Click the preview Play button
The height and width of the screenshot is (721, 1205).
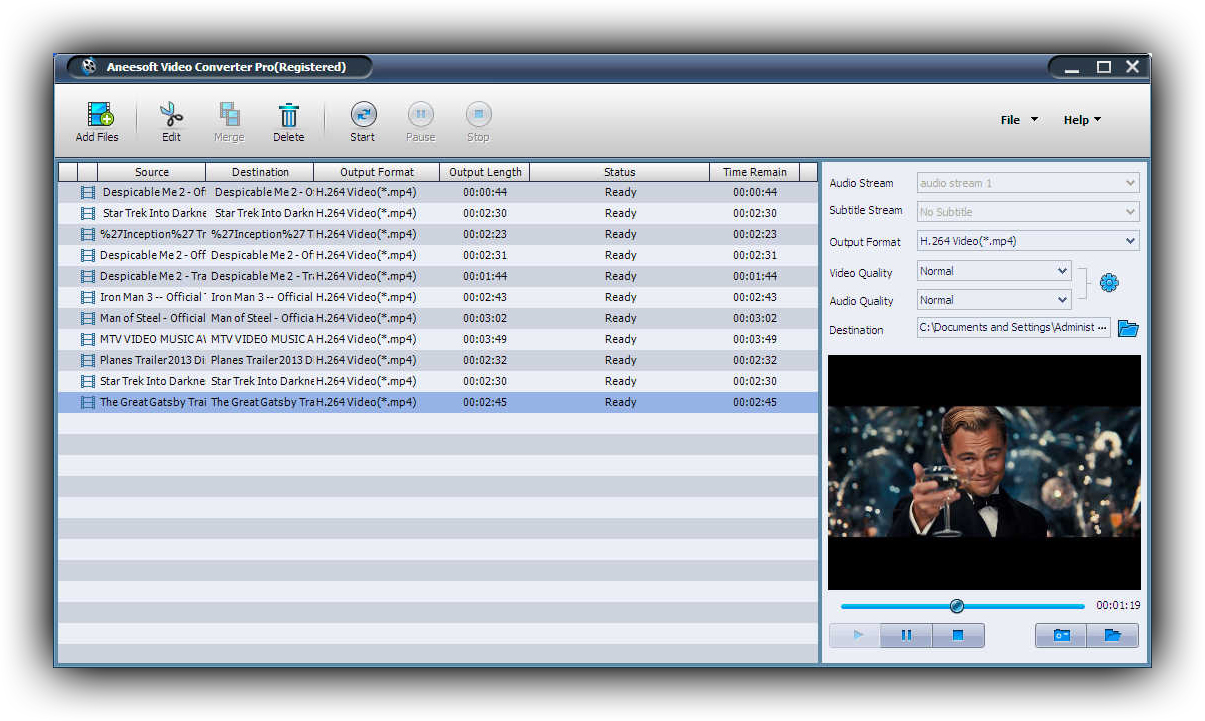[x=855, y=635]
